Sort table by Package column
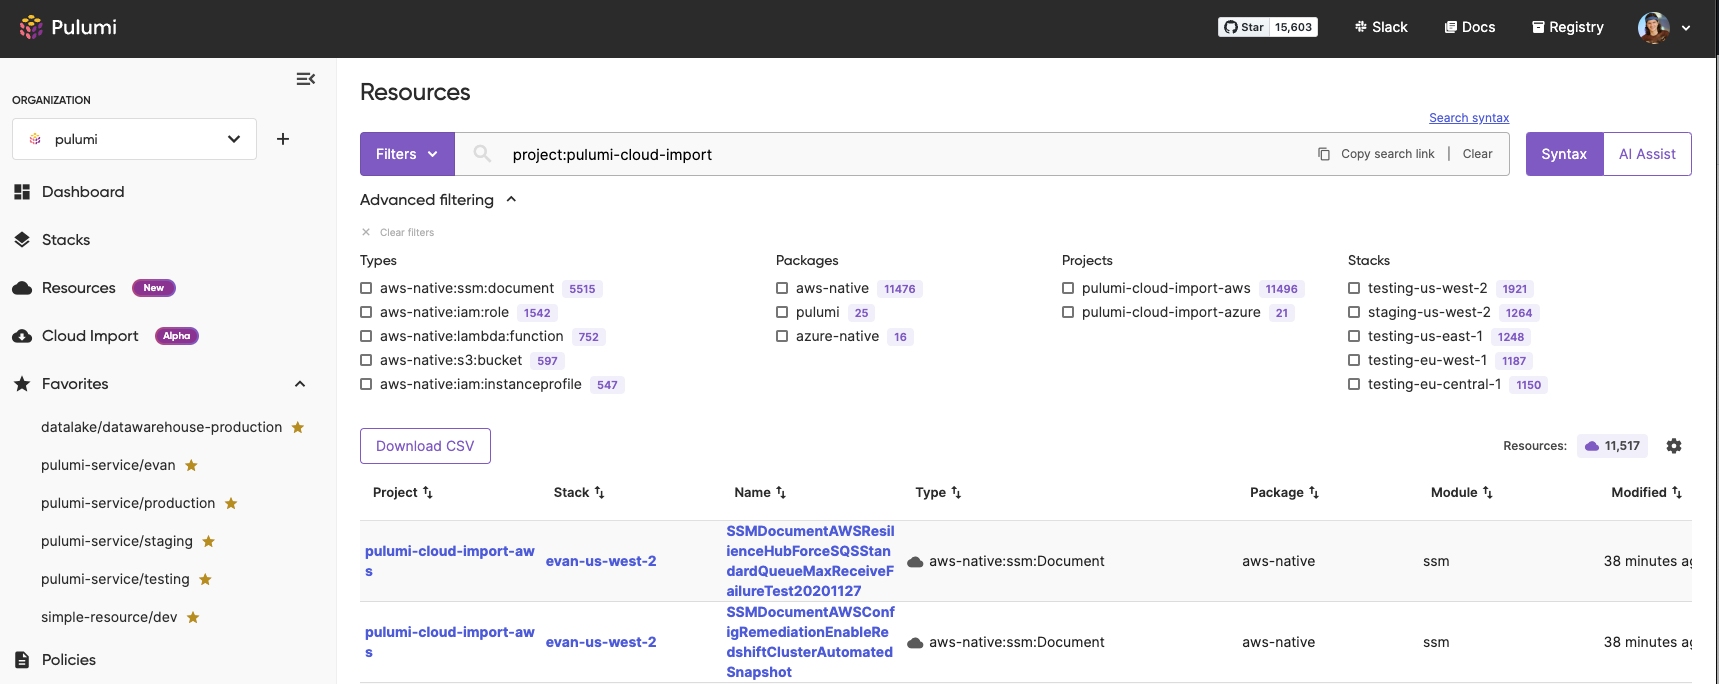 pyautogui.click(x=1284, y=492)
